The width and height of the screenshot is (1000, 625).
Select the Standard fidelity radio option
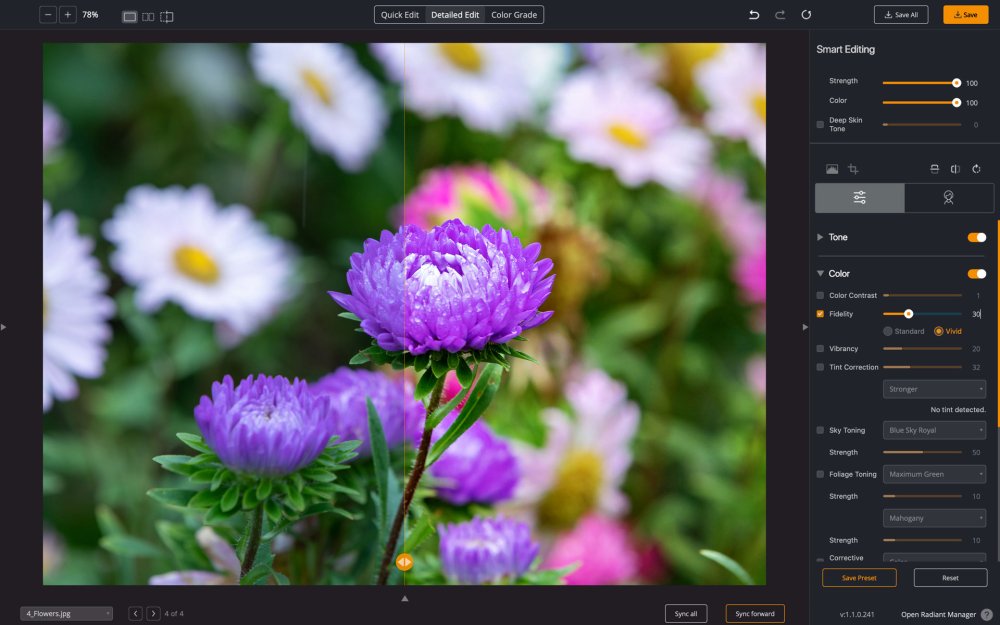click(x=888, y=331)
